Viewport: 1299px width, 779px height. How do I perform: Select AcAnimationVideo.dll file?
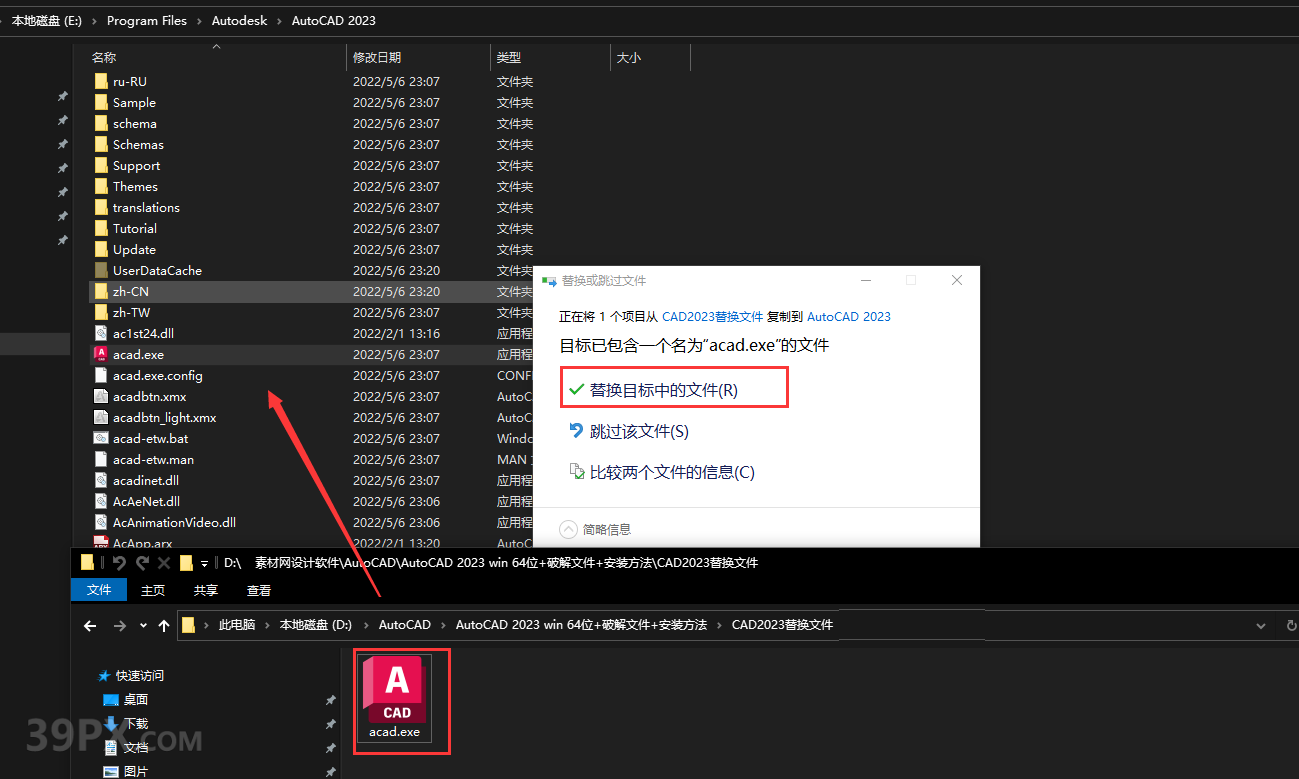point(174,522)
